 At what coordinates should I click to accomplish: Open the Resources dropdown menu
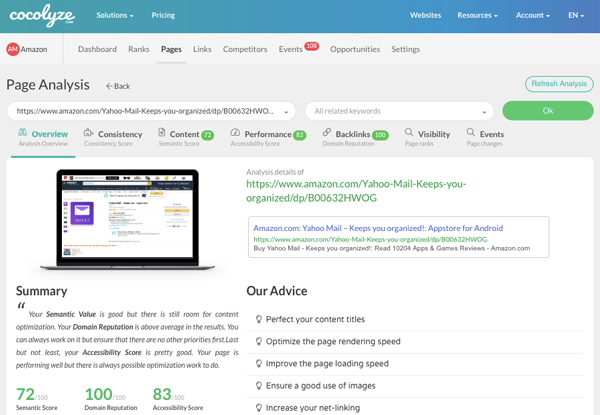(477, 15)
